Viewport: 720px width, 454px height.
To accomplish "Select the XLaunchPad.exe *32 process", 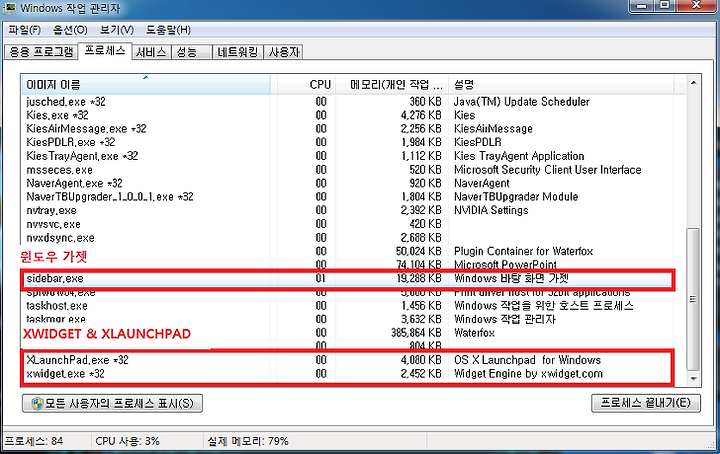I will 77,360.
